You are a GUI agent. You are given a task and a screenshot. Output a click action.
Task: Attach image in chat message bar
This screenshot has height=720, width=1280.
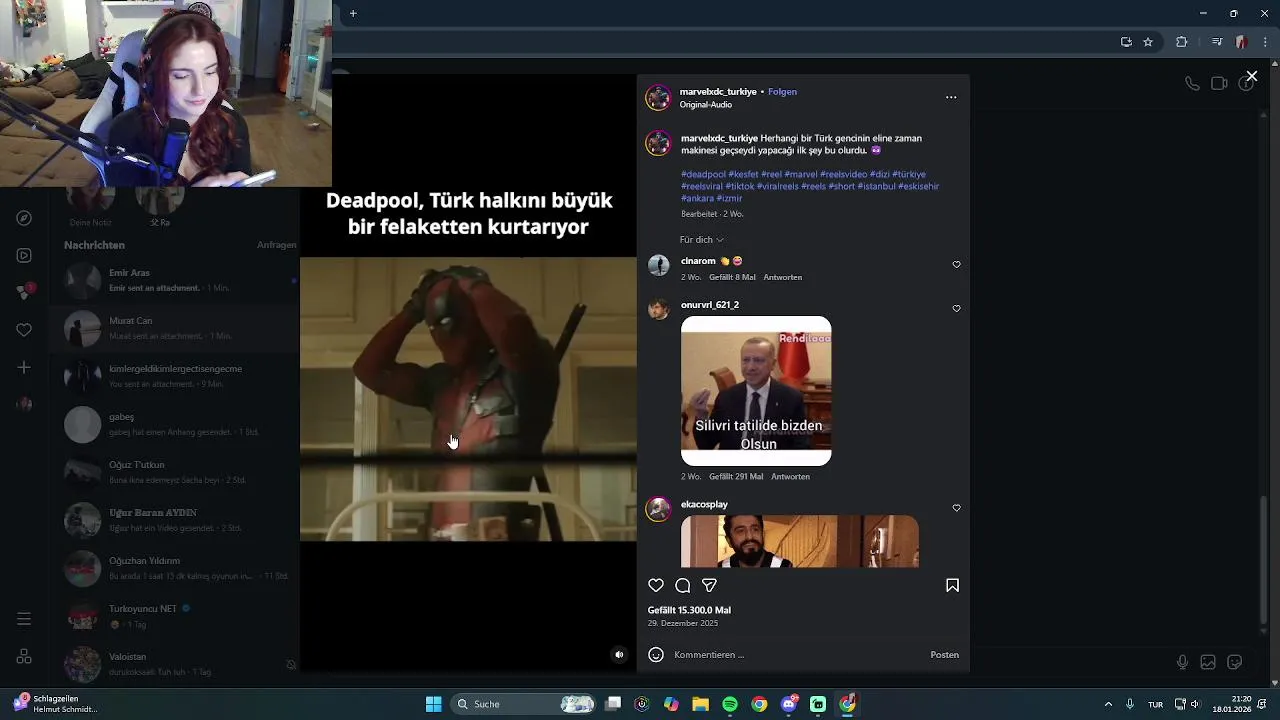1208,662
